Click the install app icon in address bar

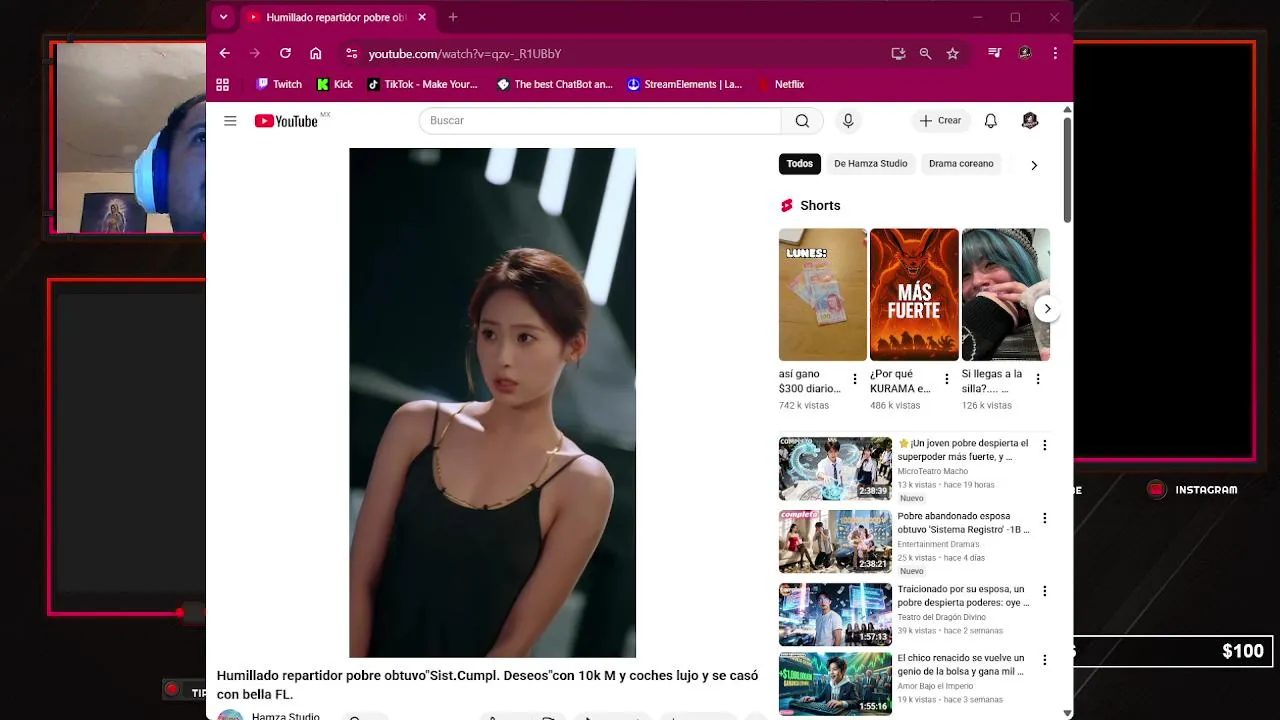898,54
